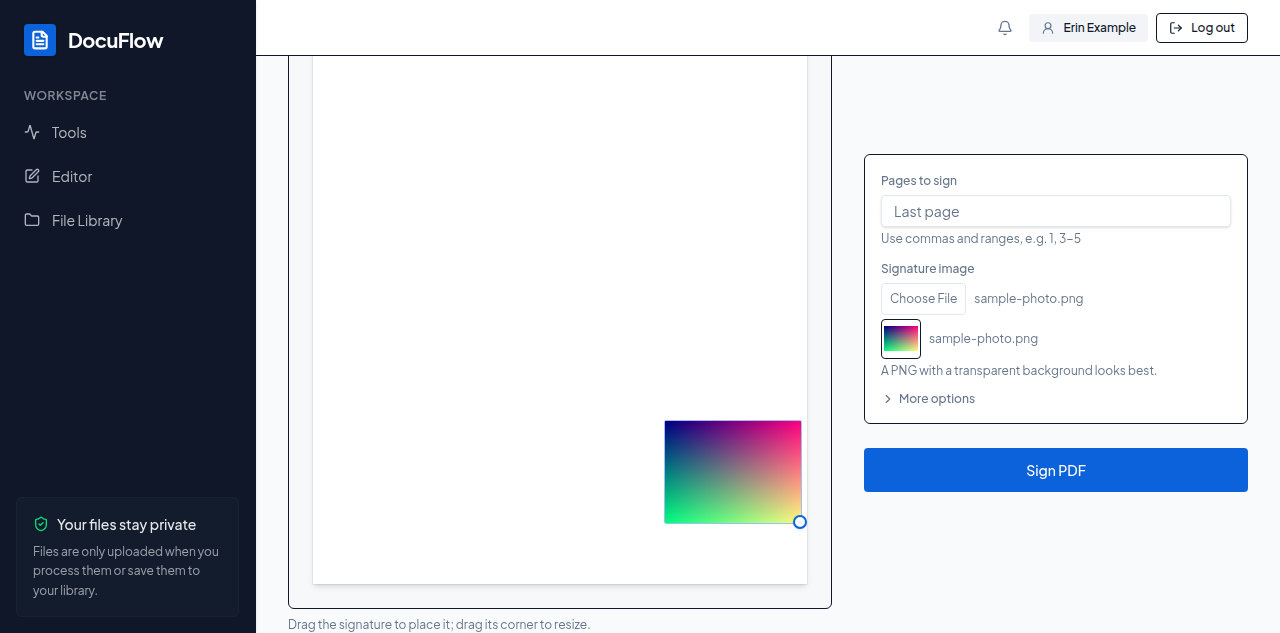Click the WORKSPACE section heading
The image size is (1280, 633).
65,96
